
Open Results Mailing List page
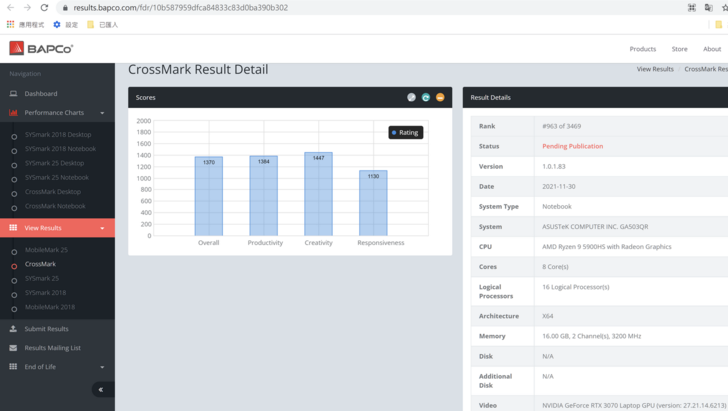(x=52, y=347)
